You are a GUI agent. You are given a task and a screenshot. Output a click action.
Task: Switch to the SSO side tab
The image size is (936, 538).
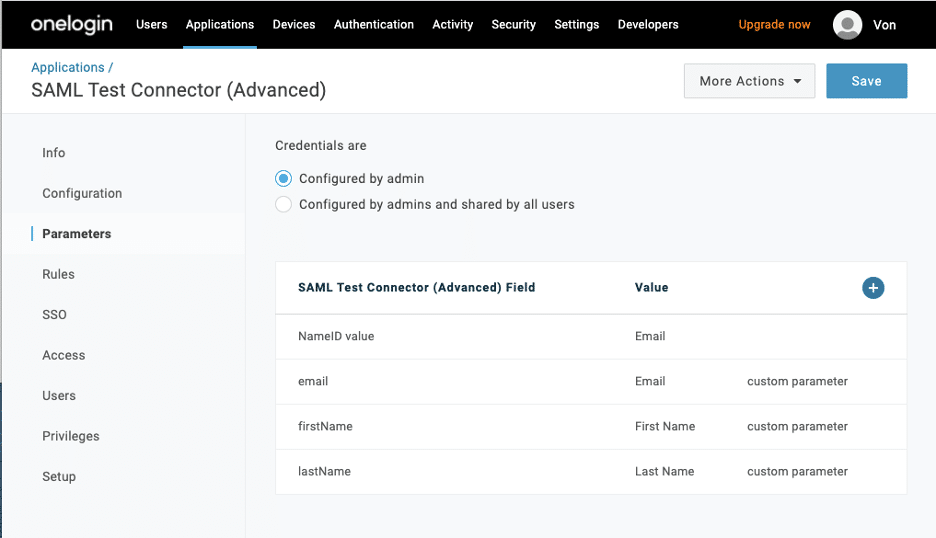pos(54,314)
